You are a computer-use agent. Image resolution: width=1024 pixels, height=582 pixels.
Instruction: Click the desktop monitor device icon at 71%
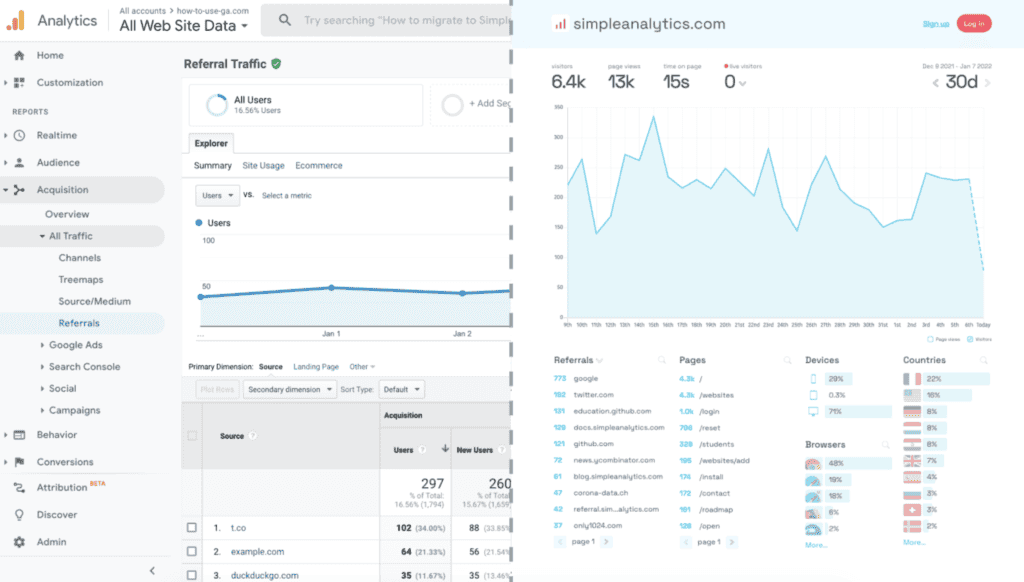pos(813,412)
